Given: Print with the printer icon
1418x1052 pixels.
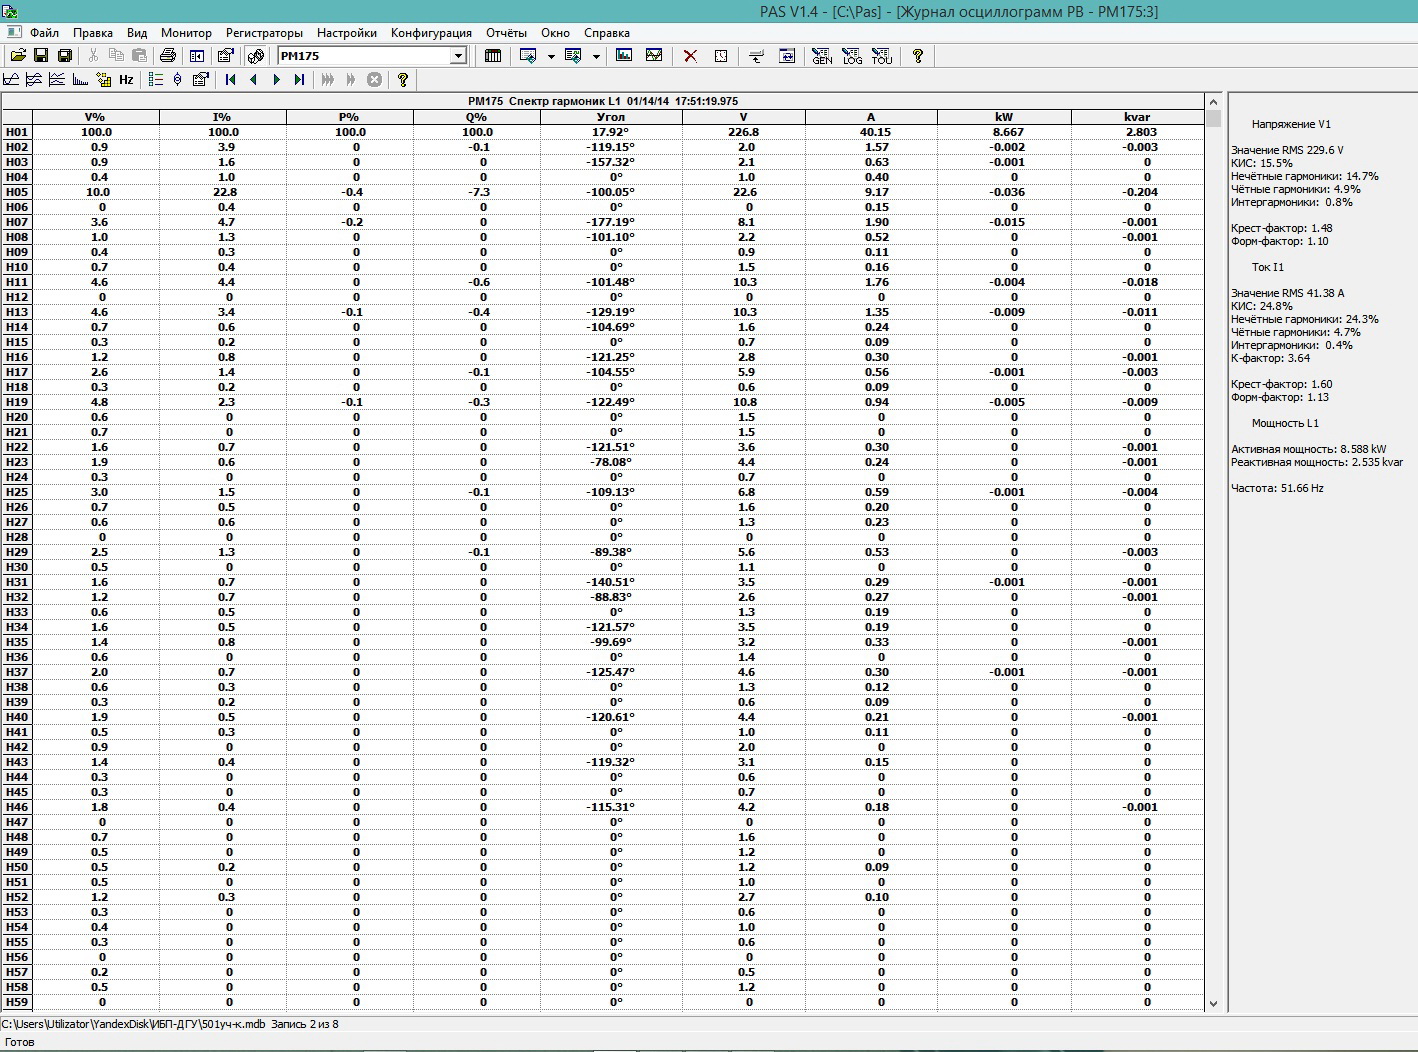Looking at the screenshot, I should (x=168, y=56).
